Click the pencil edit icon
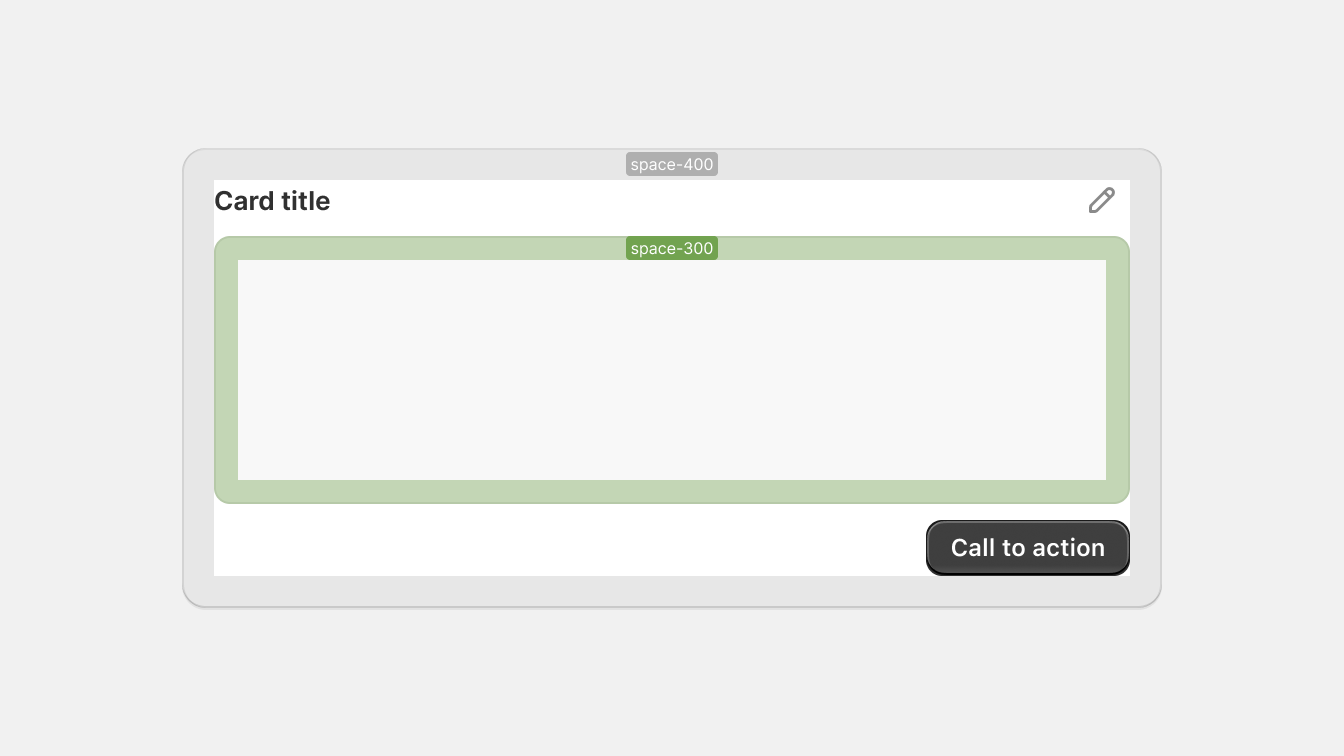This screenshot has width=1344, height=756. (x=1101, y=201)
